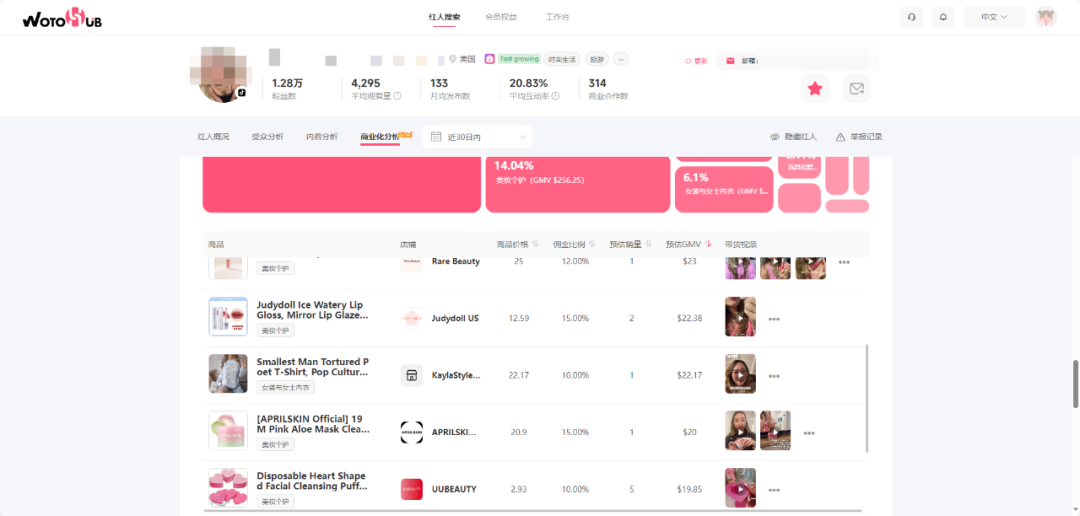Go to the 会员权益 tab

pos(501,17)
